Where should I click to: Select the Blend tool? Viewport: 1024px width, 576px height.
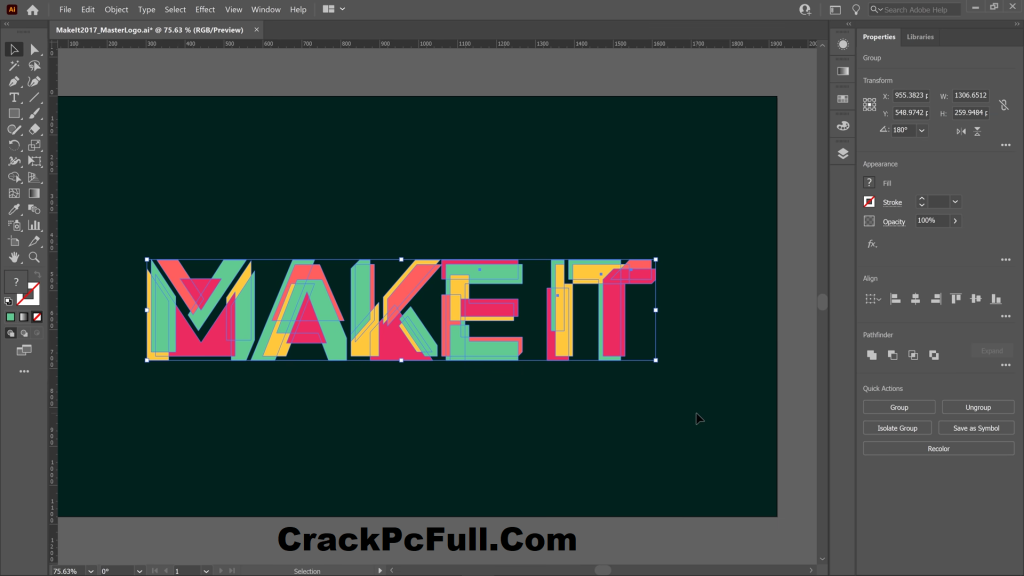[35, 209]
